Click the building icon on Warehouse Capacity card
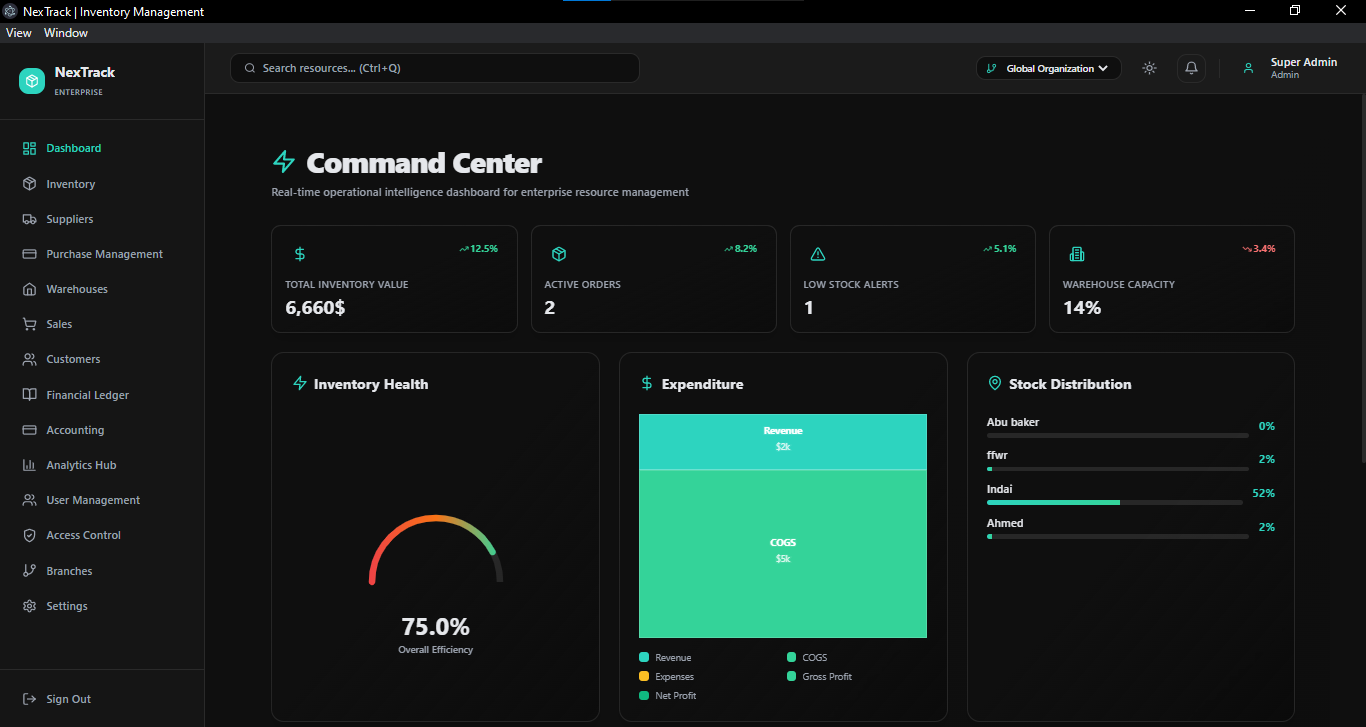The height and width of the screenshot is (727, 1366). [x=1077, y=254]
